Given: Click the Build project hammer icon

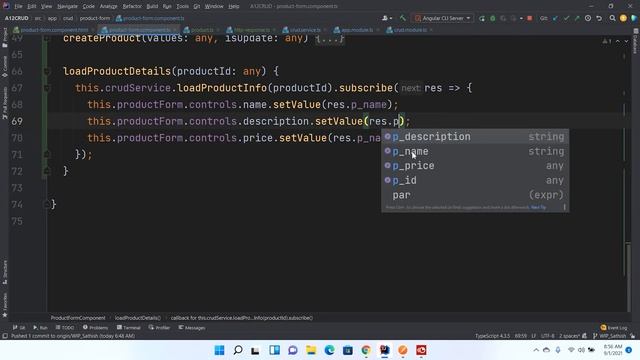Looking at the screenshot, I should click(403, 18).
